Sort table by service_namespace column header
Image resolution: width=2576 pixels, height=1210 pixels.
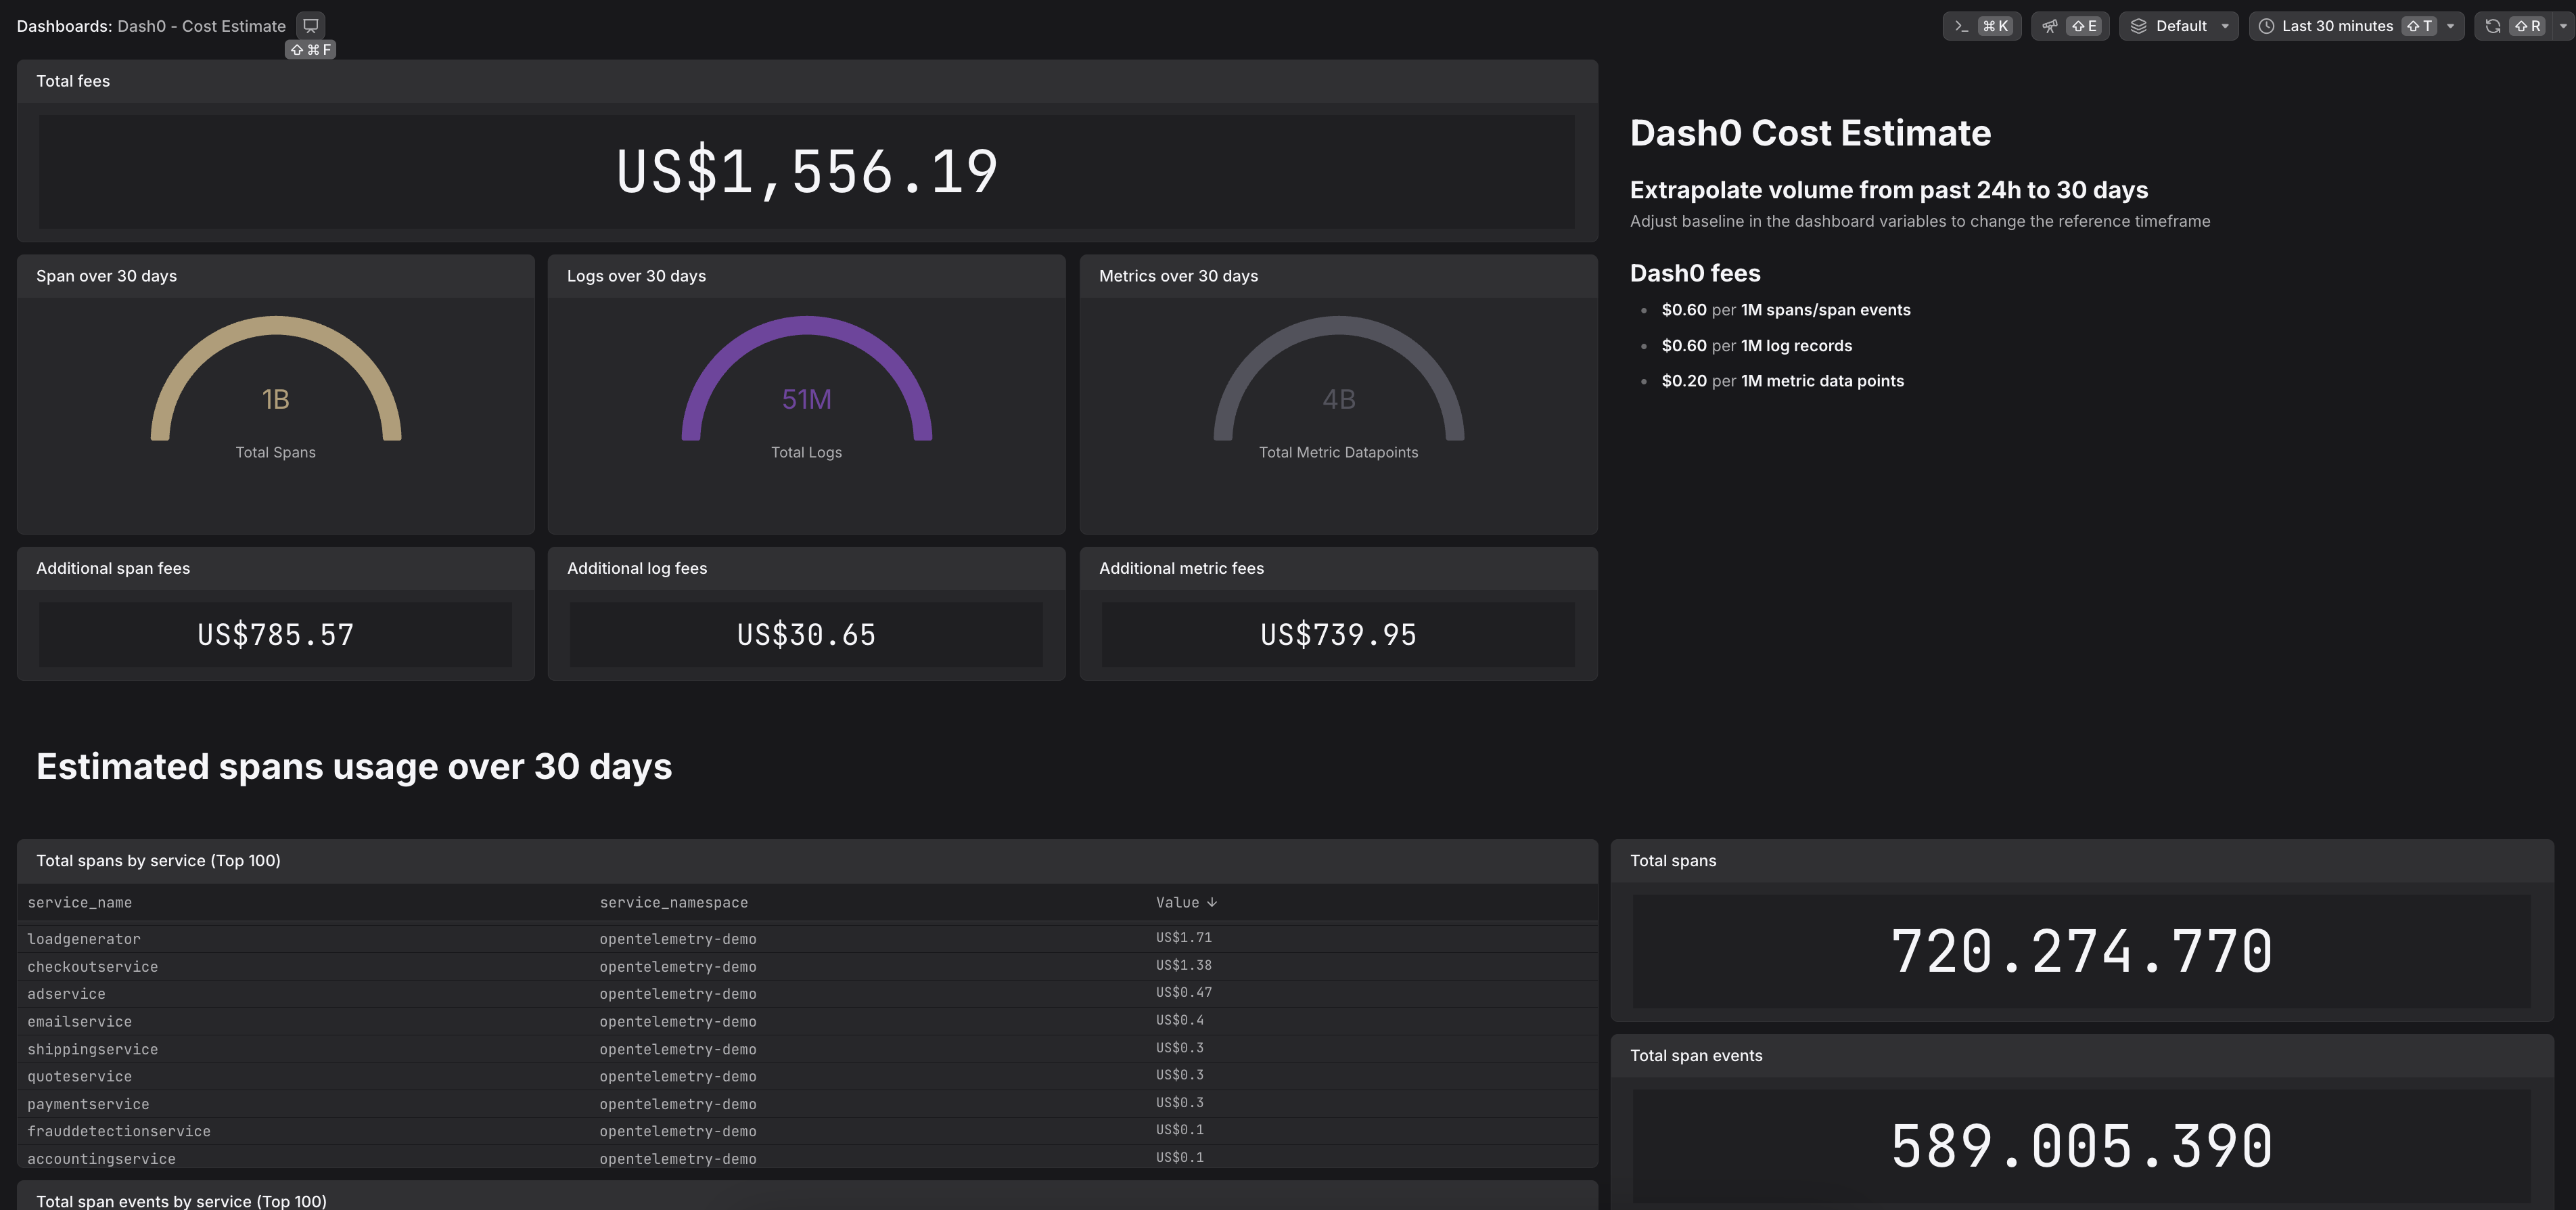coord(673,902)
